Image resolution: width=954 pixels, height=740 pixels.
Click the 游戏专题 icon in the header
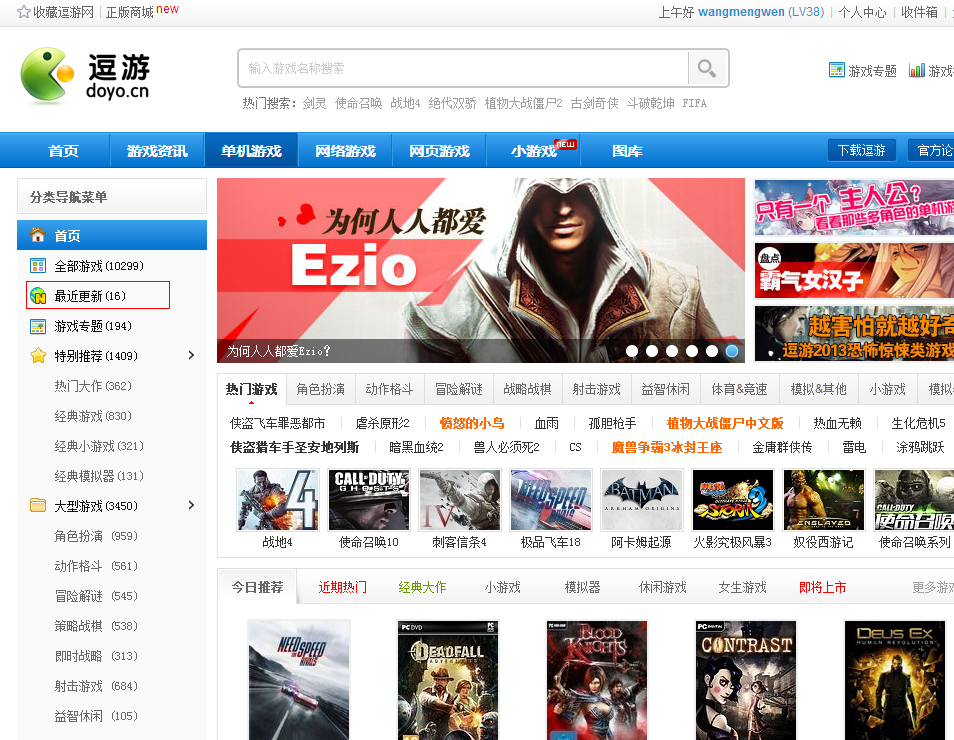(837, 70)
